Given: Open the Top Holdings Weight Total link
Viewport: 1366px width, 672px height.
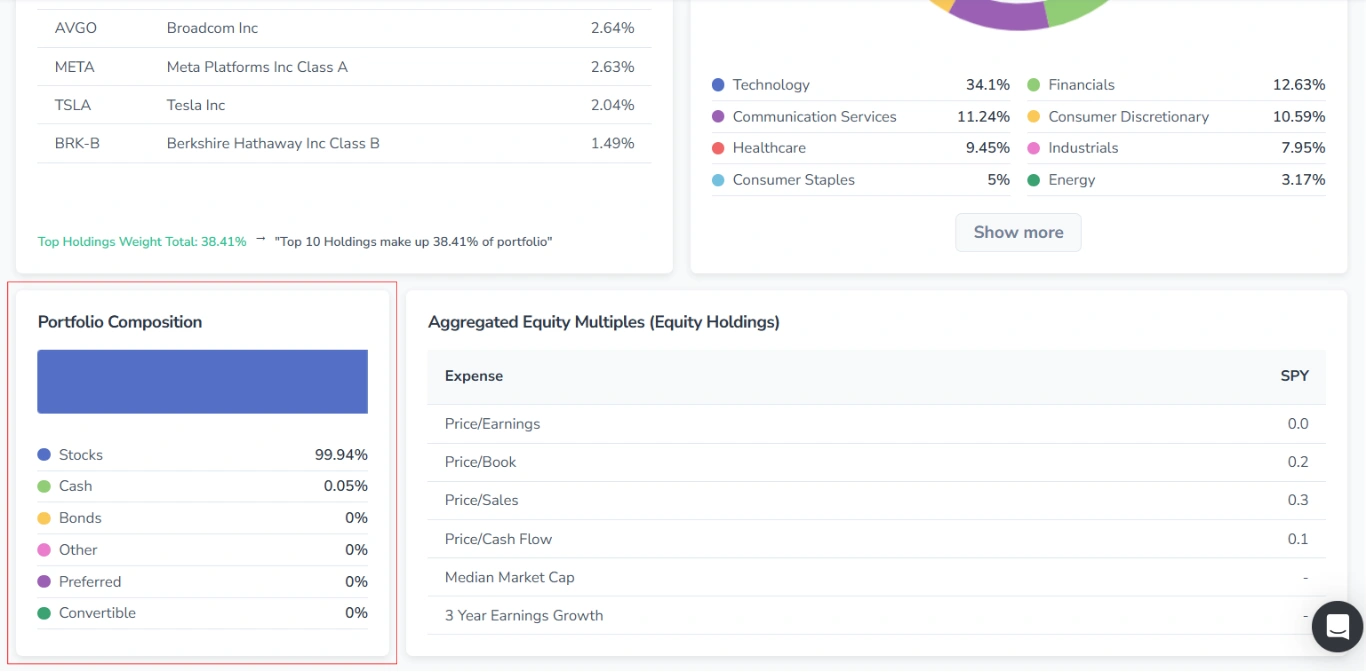Looking at the screenshot, I should [x=141, y=241].
